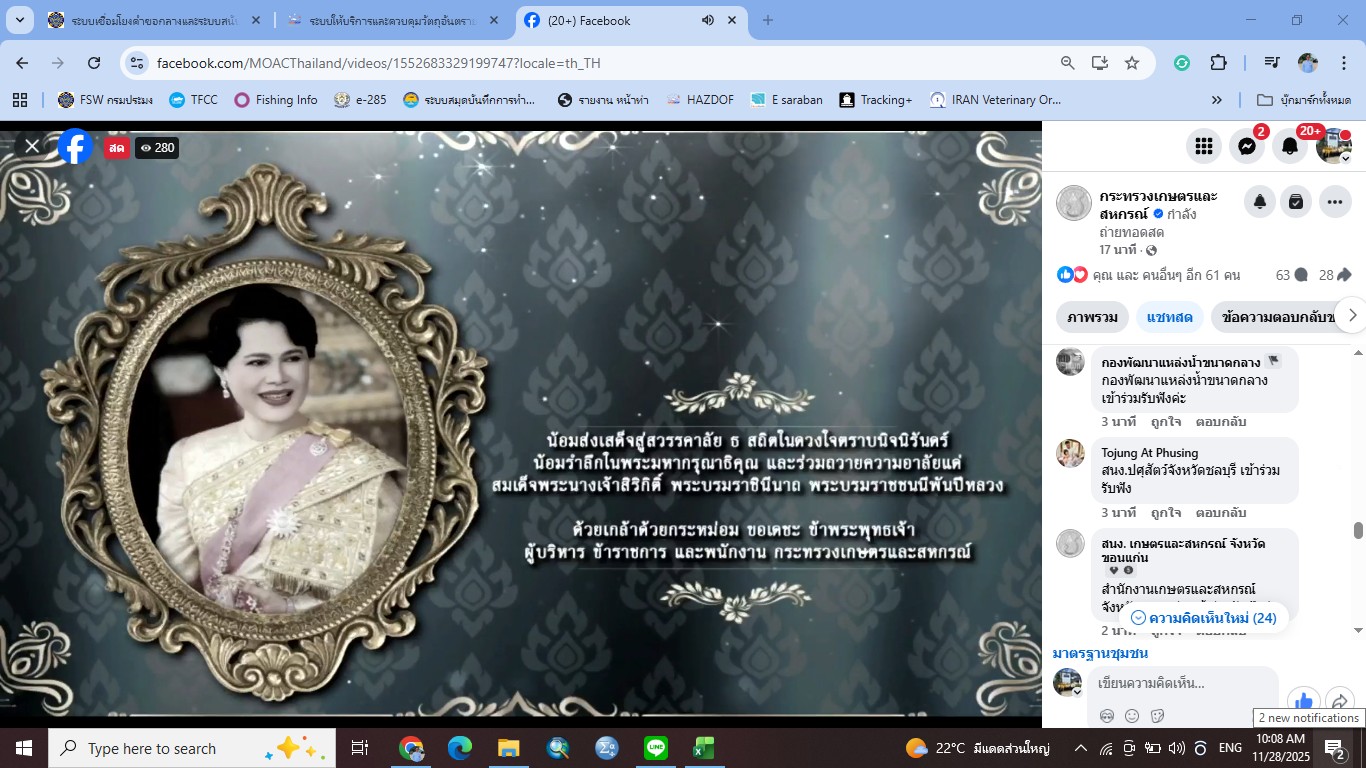Open the Facebook notifications bell in the header
Screen dimensions: 1366x768
[1290, 146]
